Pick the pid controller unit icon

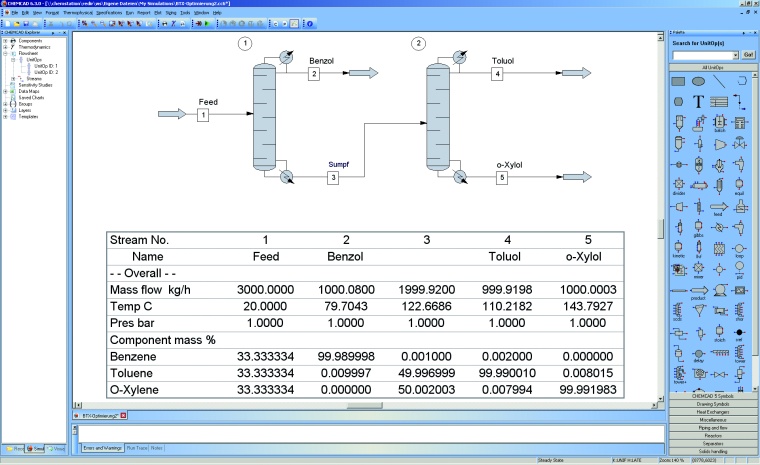(739, 270)
